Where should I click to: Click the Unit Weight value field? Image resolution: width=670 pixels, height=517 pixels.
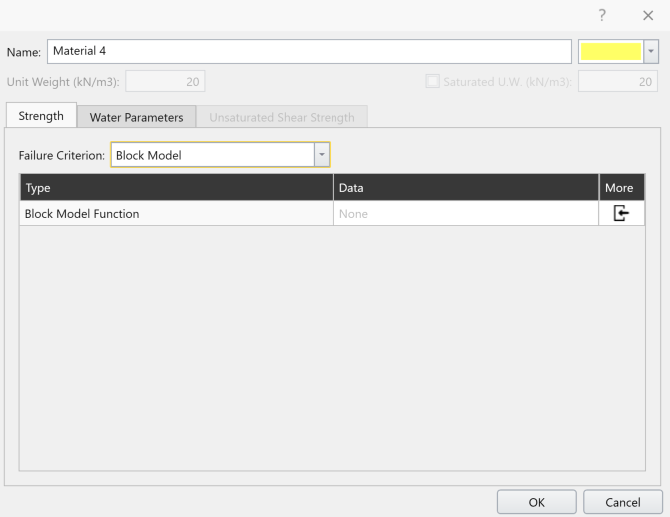tap(165, 81)
